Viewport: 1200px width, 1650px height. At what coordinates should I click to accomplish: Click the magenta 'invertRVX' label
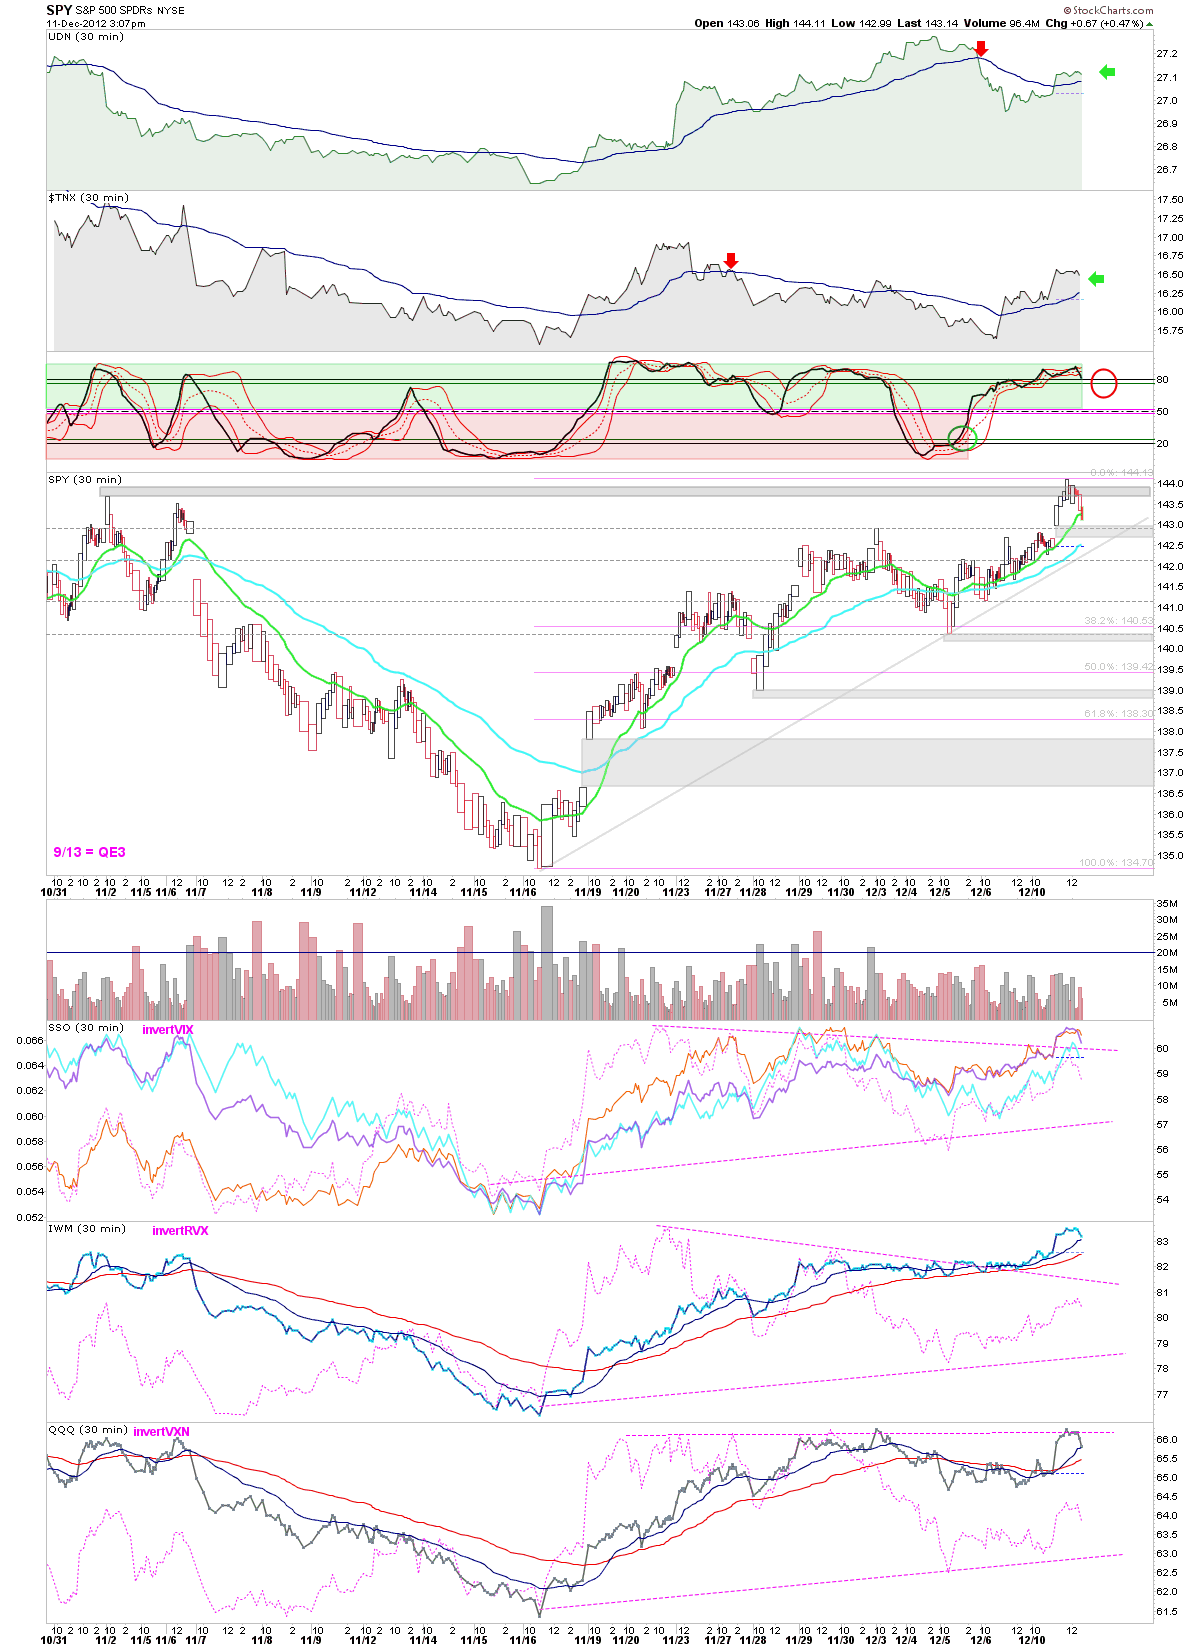click(x=180, y=1230)
